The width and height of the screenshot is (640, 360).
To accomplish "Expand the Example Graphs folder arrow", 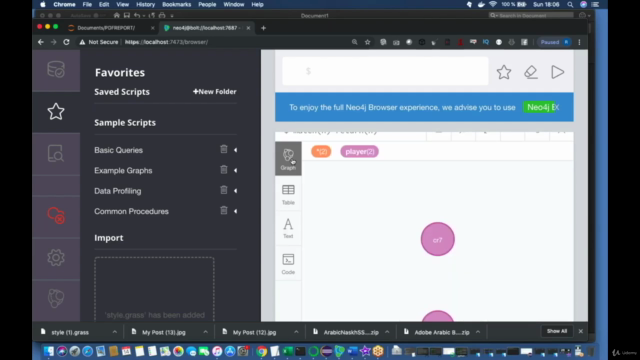I will (x=236, y=171).
